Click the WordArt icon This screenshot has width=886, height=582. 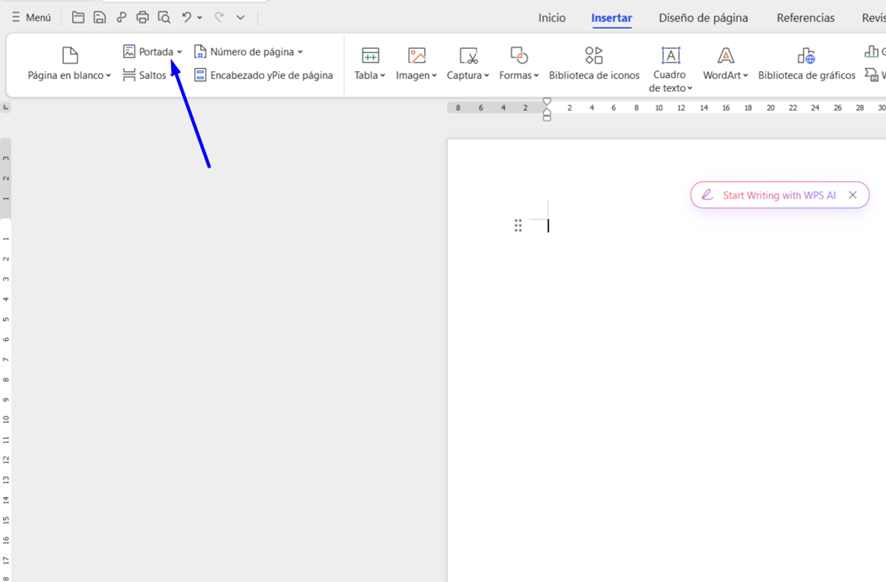(726, 56)
